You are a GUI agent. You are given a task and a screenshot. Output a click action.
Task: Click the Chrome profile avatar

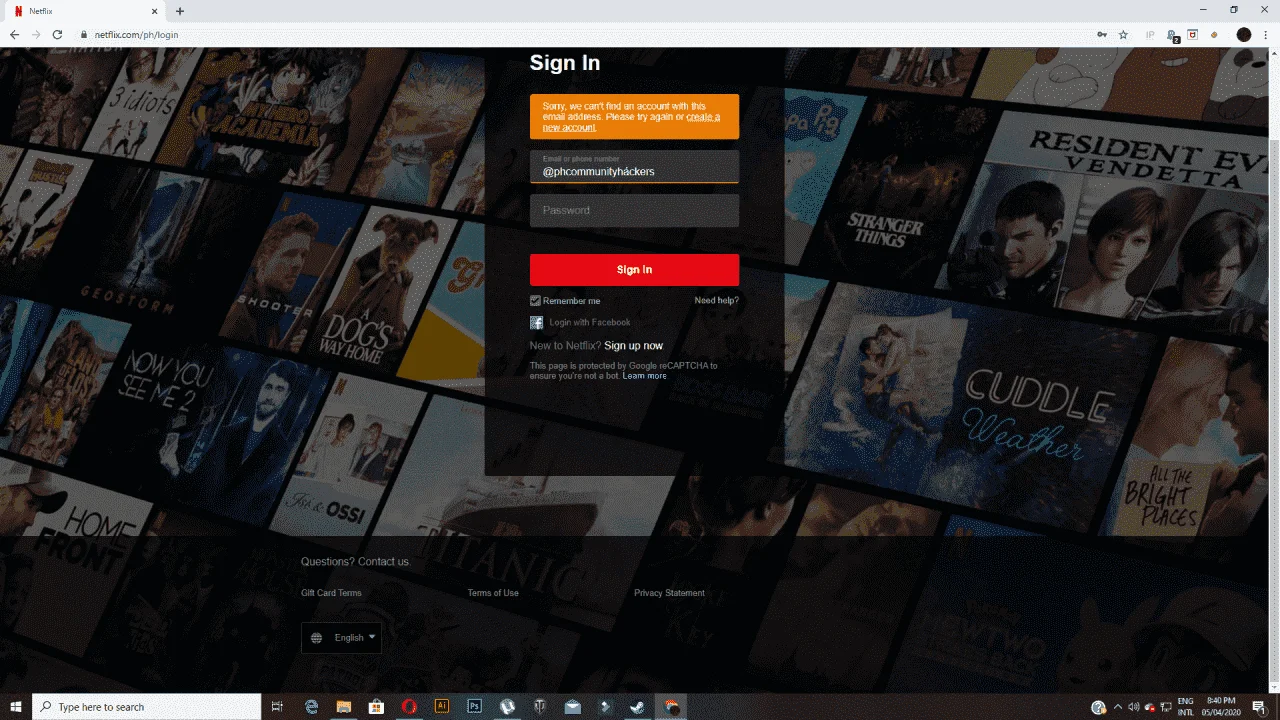tap(1244, 34)
